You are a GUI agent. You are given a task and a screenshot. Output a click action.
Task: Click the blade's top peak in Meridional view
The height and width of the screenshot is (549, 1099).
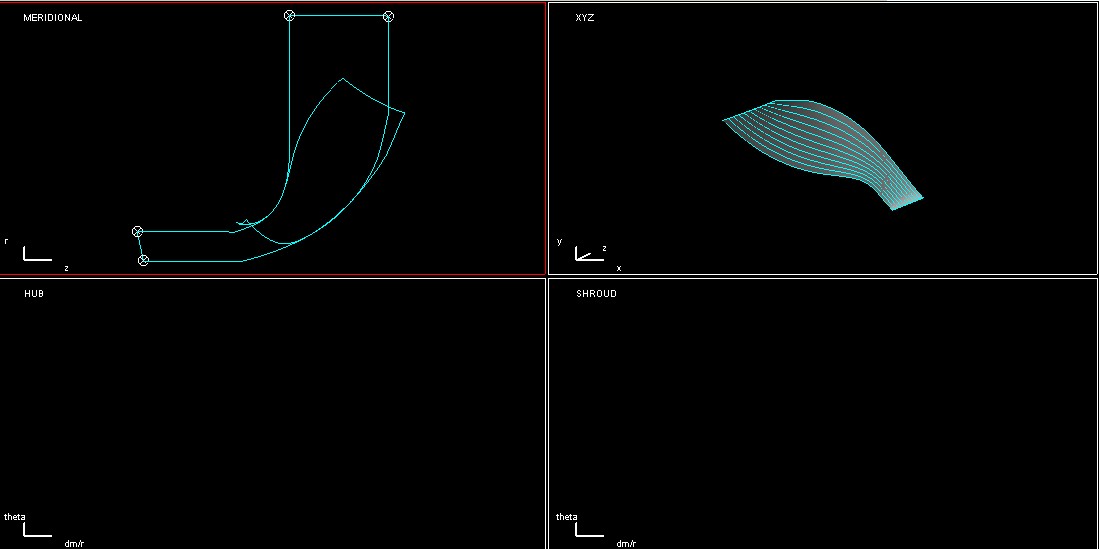pos(343,79)
